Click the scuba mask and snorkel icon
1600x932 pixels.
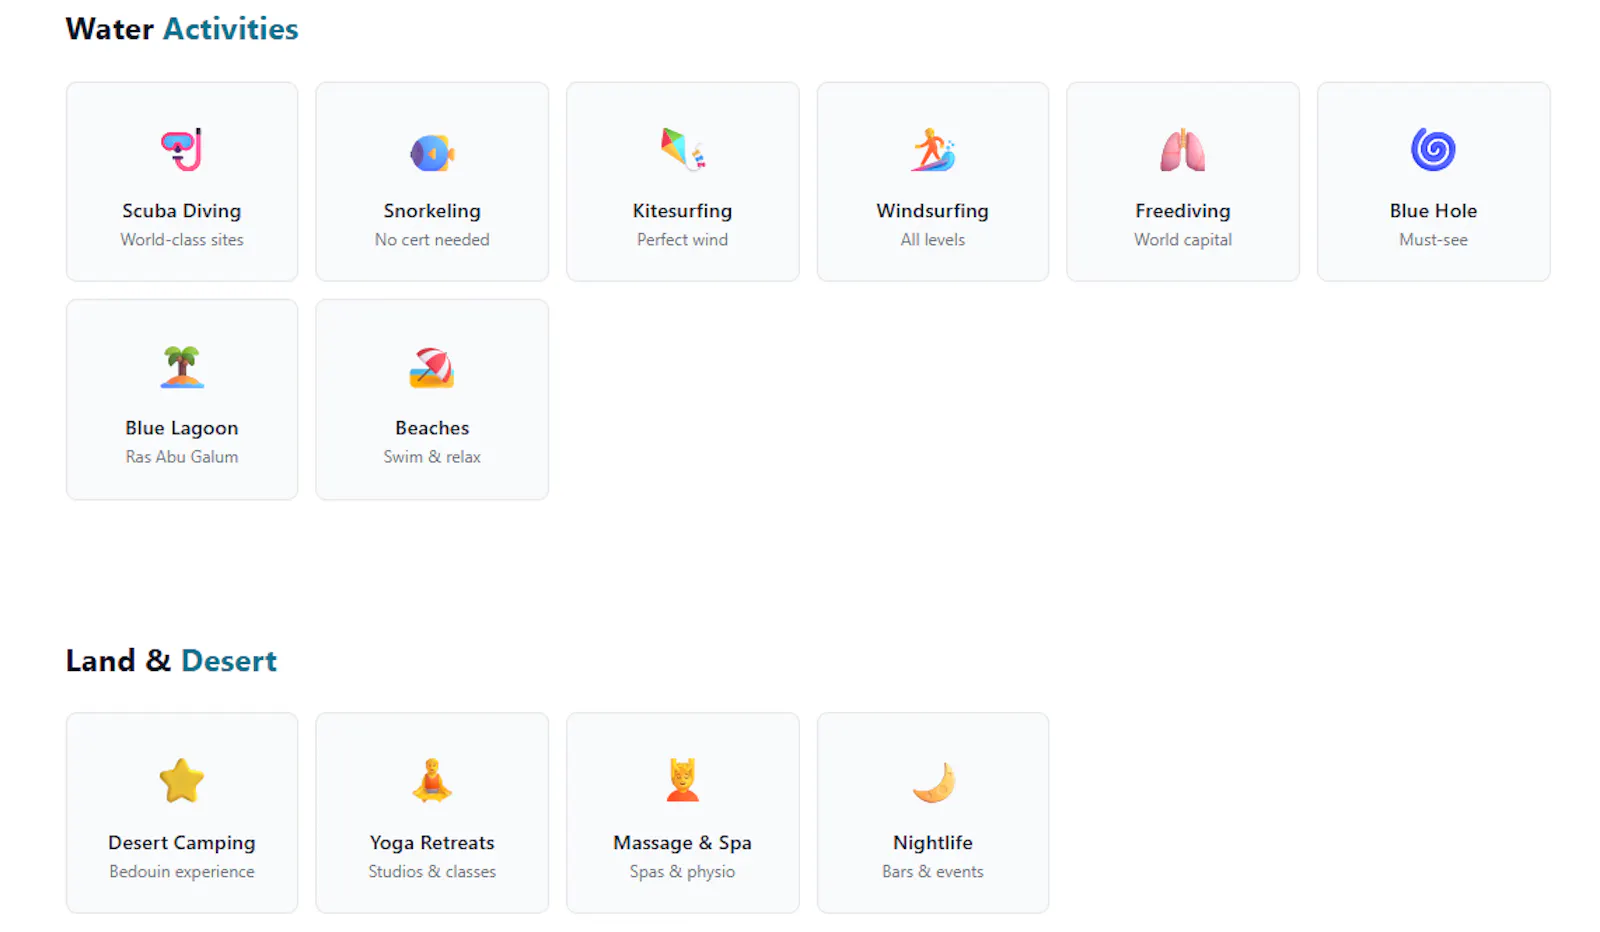[182, 150]
